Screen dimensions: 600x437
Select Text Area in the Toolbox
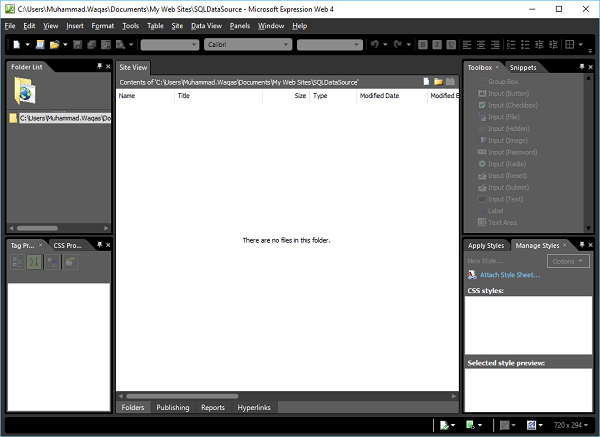[497, 222]
